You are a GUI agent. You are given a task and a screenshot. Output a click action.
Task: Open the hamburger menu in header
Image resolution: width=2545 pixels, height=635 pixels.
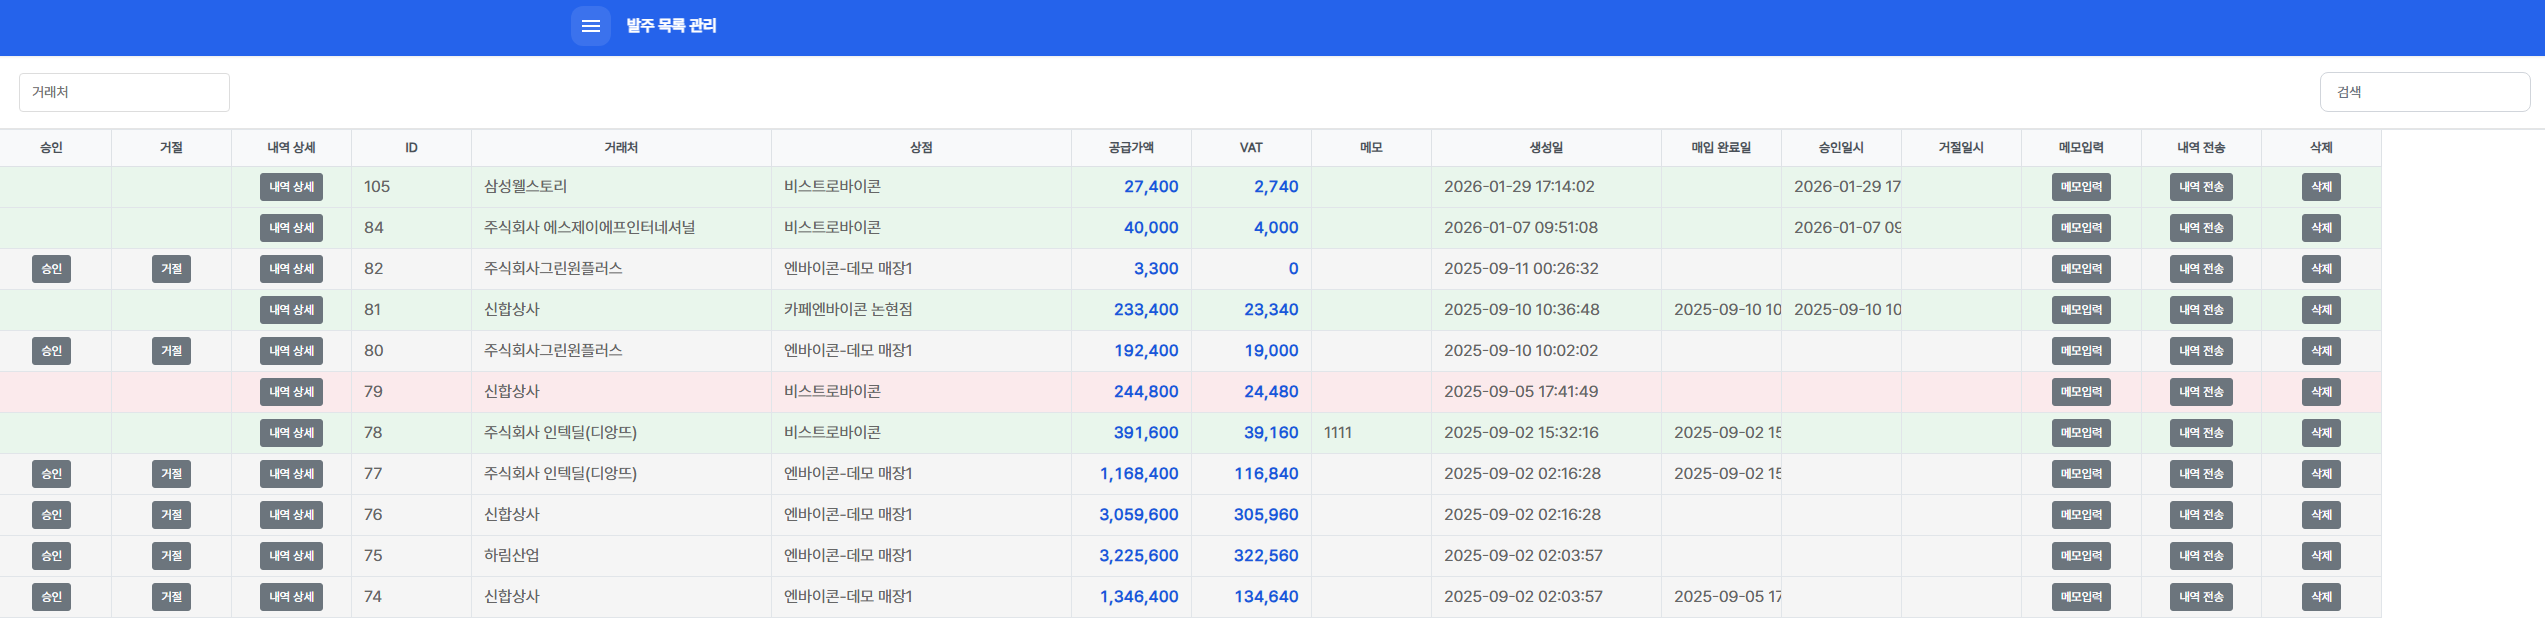click(x=590, y=26)
